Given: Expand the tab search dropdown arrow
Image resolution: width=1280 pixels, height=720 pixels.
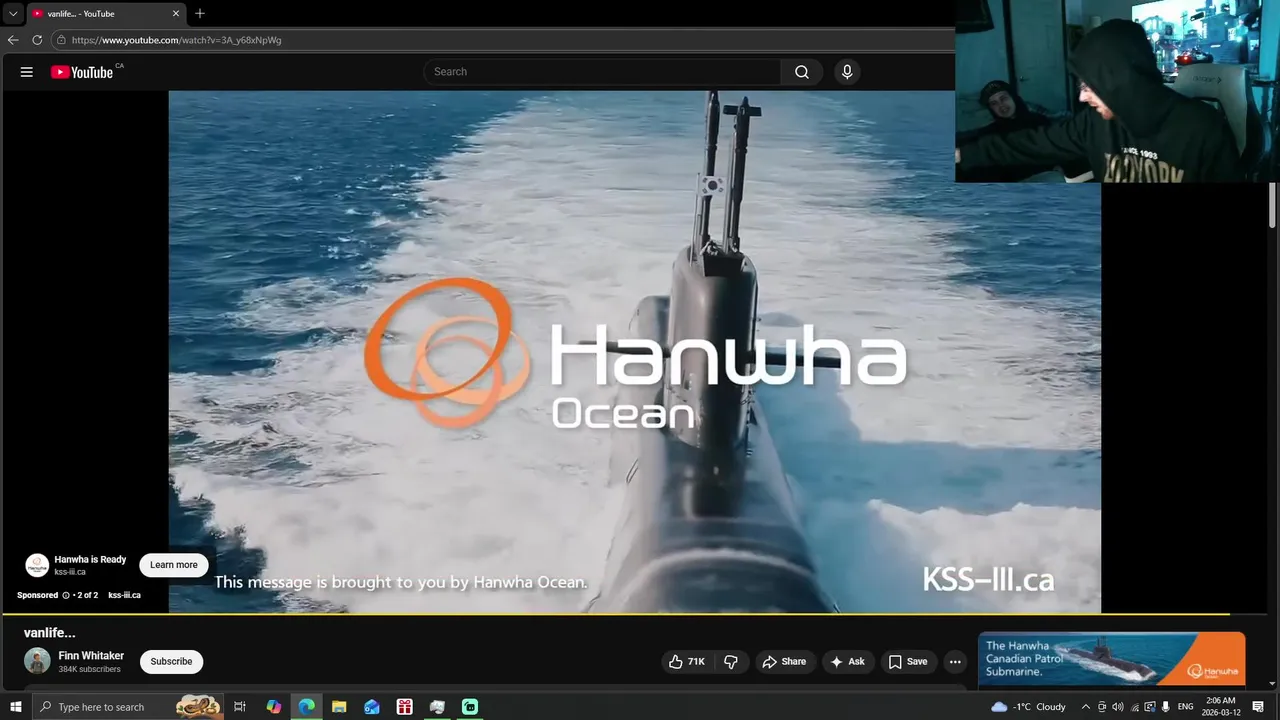Looking at the screenshot, I should [13, 14].
